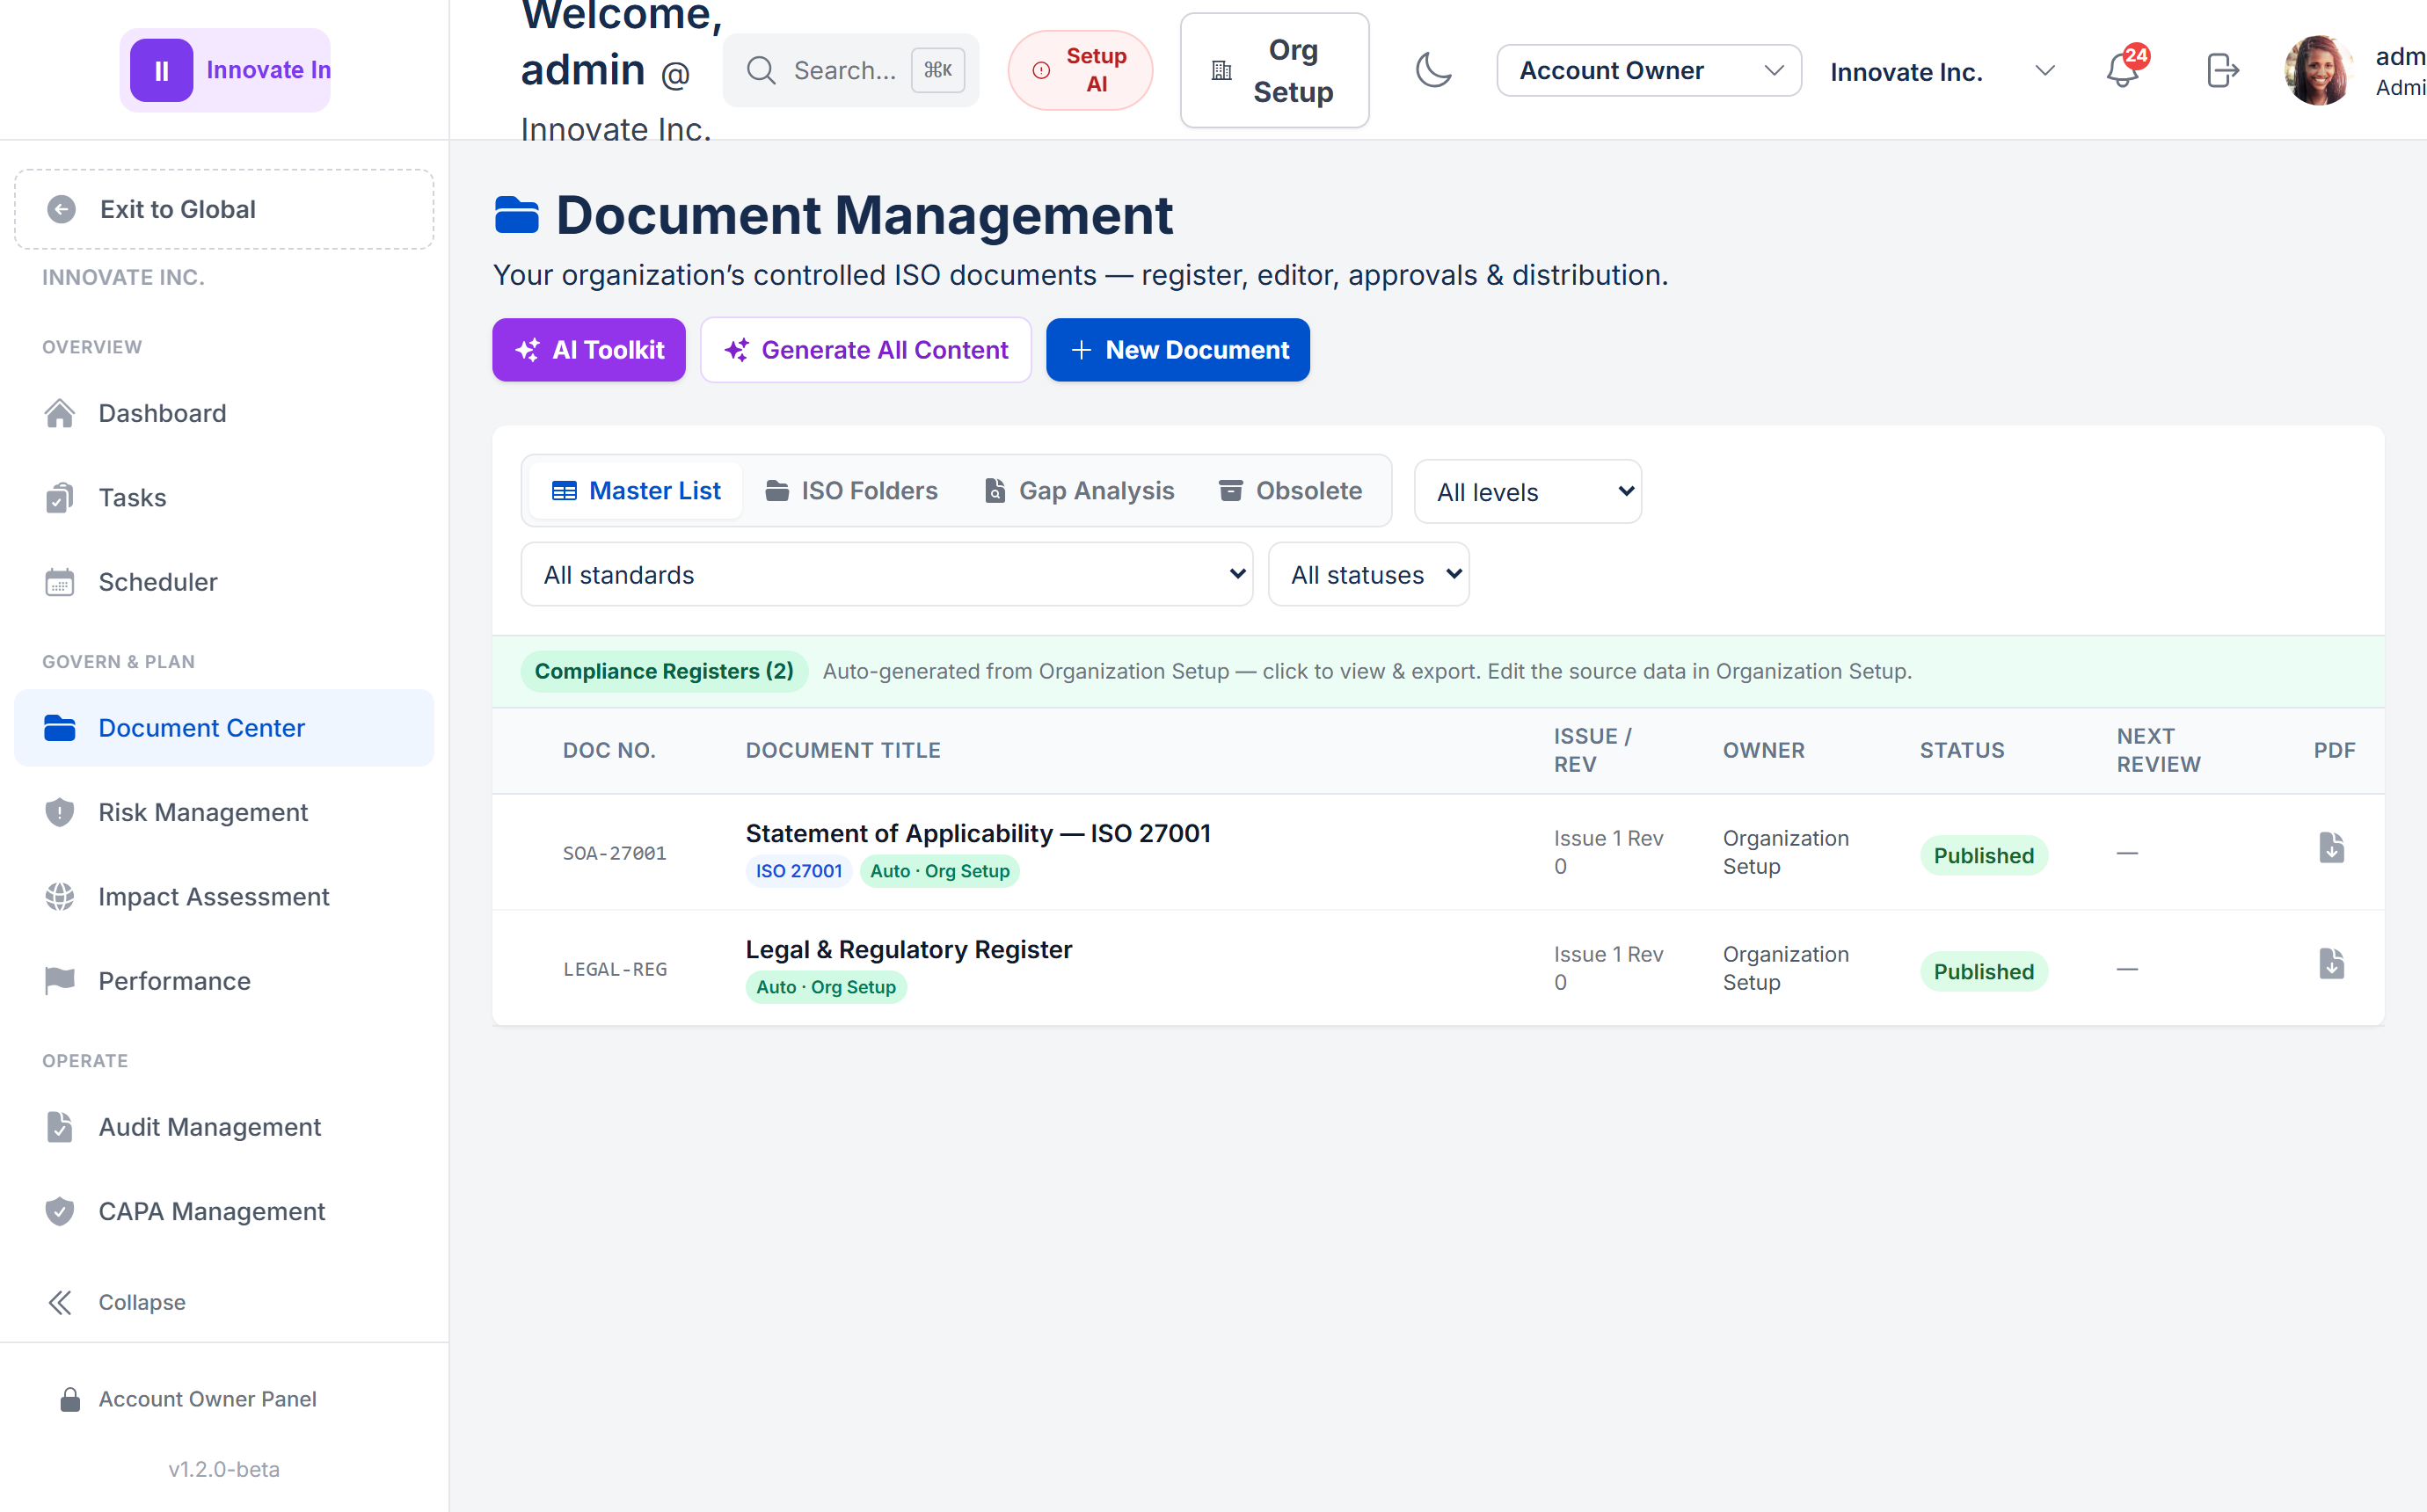2427x1512 pixels.
Task: Open the All standards dropdown
Action: click(886, 574)
